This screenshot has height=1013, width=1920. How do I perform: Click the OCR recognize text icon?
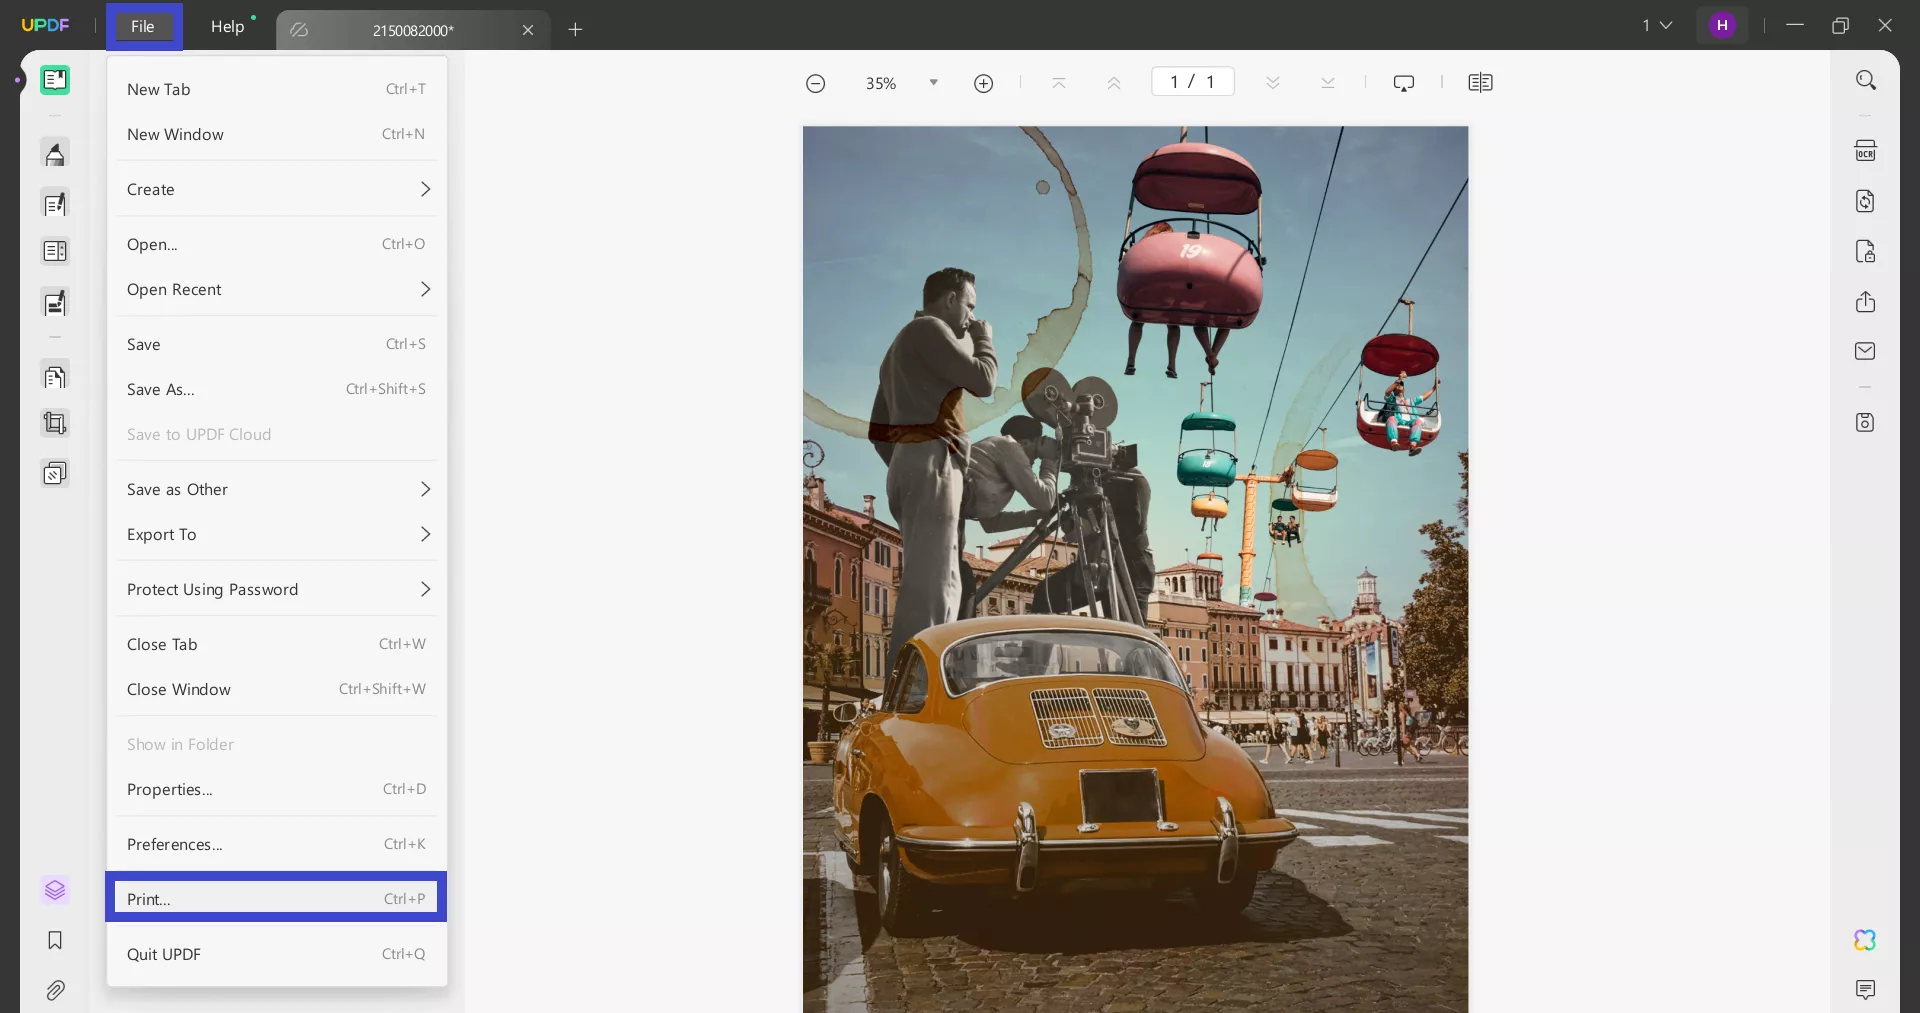click(x=1865, y=151)
